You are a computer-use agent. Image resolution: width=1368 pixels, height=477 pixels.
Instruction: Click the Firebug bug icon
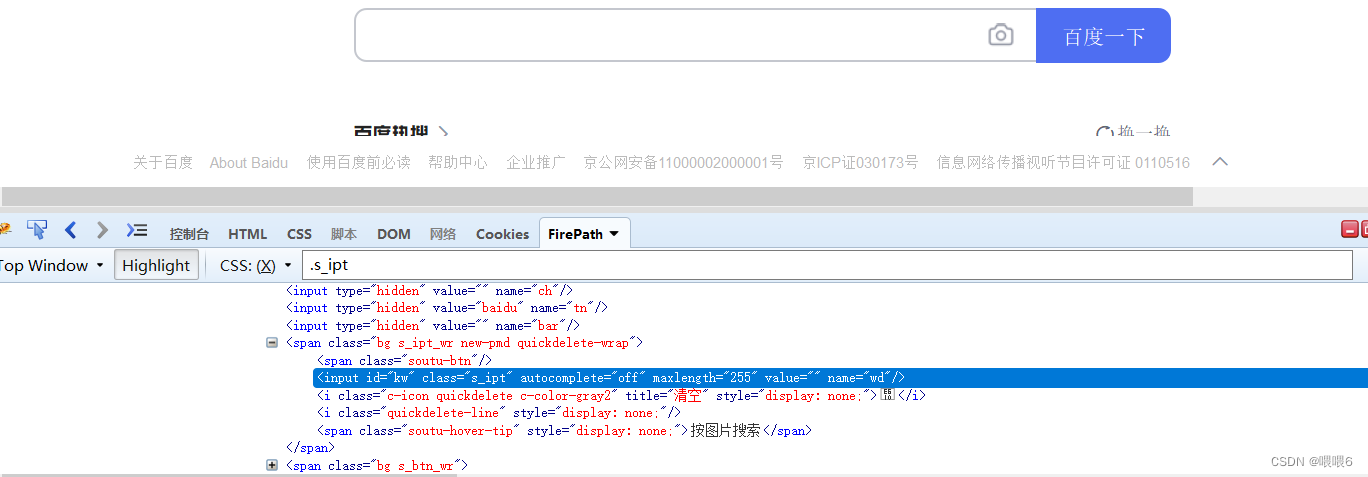tap(4, 231)
